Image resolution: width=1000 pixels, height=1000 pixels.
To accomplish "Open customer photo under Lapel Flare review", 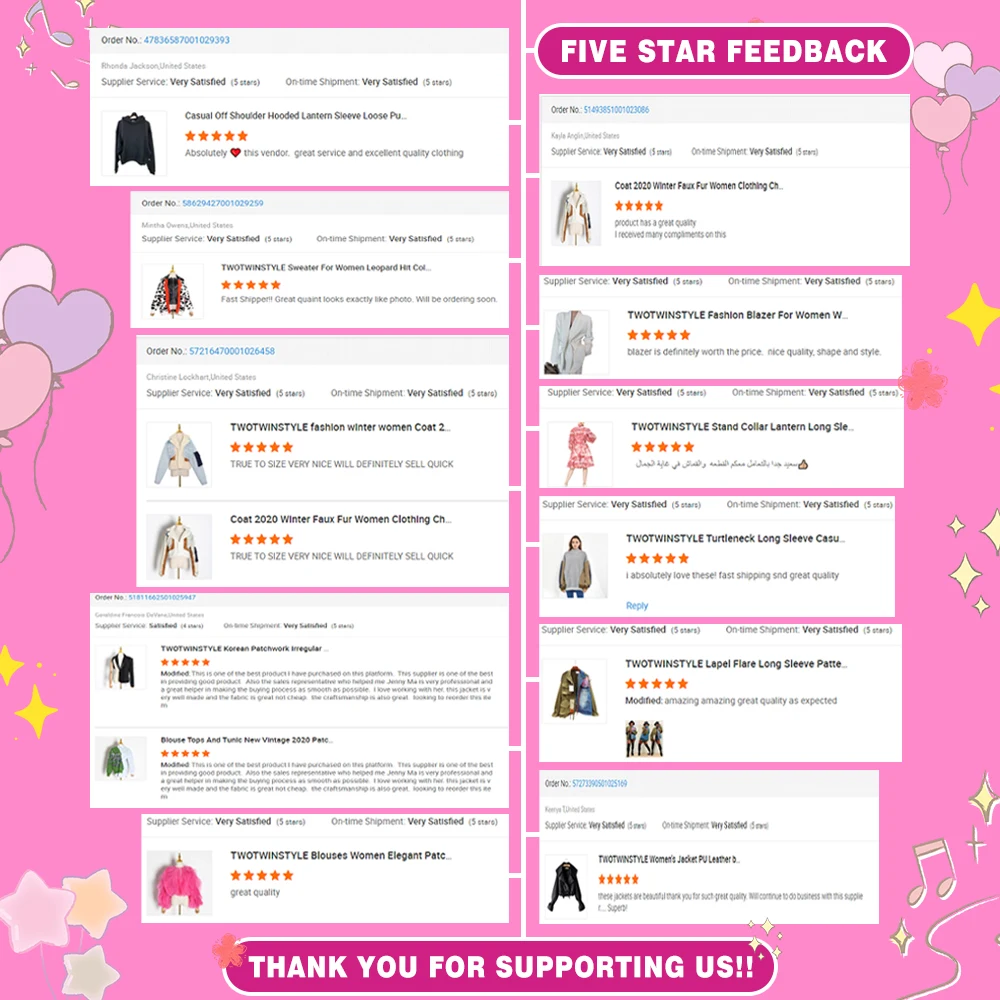I will (x=644, y=739).
